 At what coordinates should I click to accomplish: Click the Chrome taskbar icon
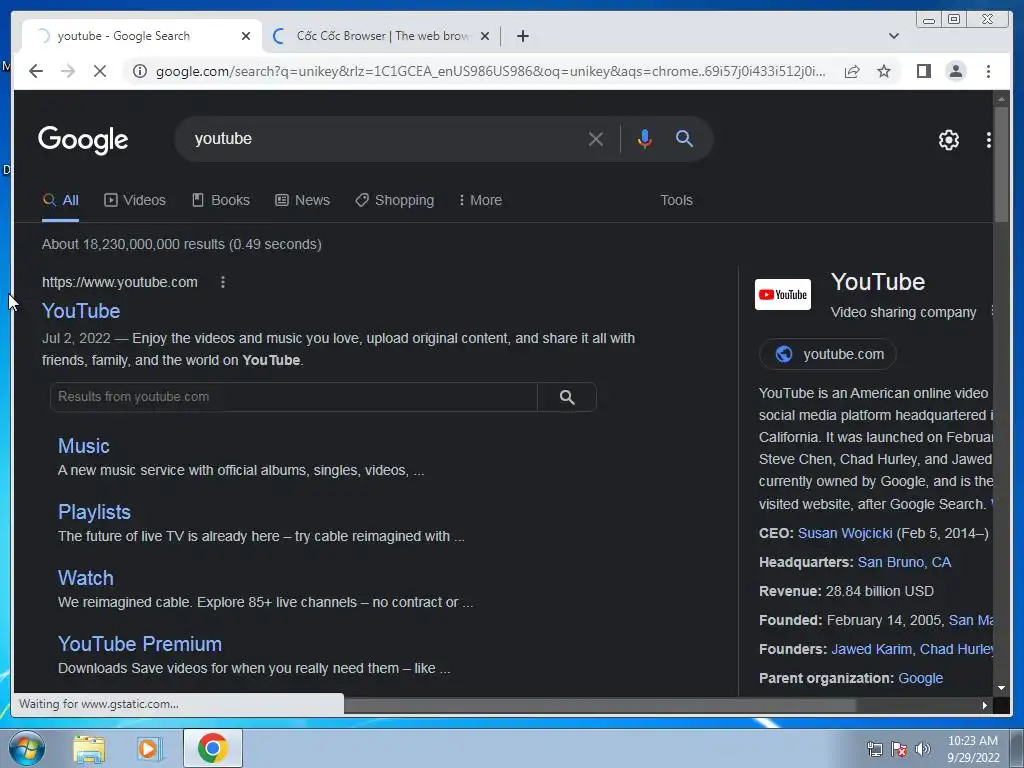point(212,748)
